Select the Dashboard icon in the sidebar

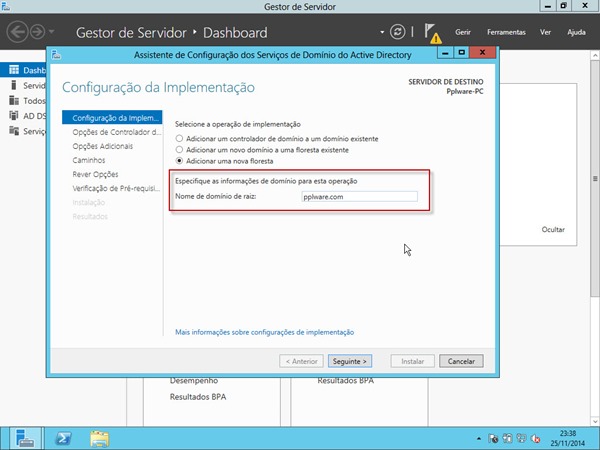click(x=14, y=70)
